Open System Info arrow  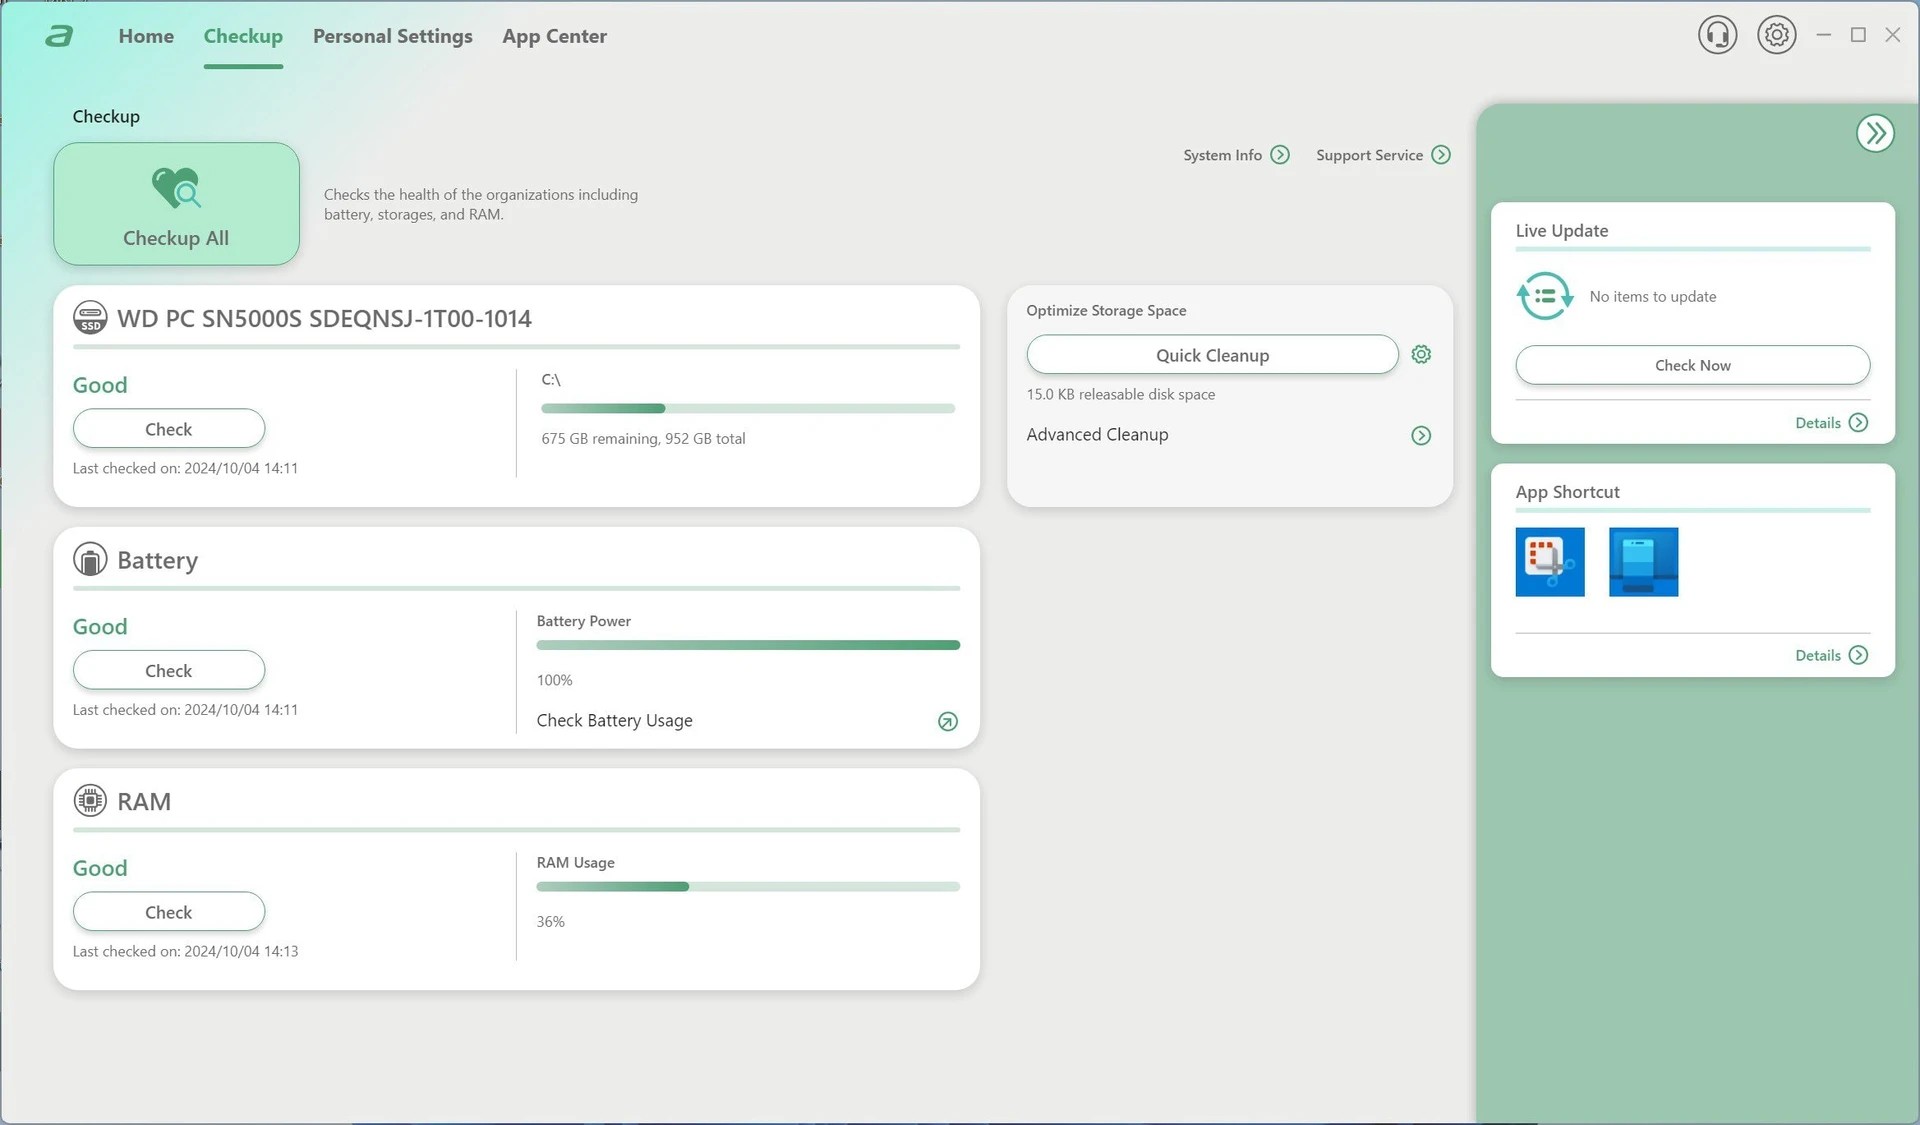coord(1280,155)
